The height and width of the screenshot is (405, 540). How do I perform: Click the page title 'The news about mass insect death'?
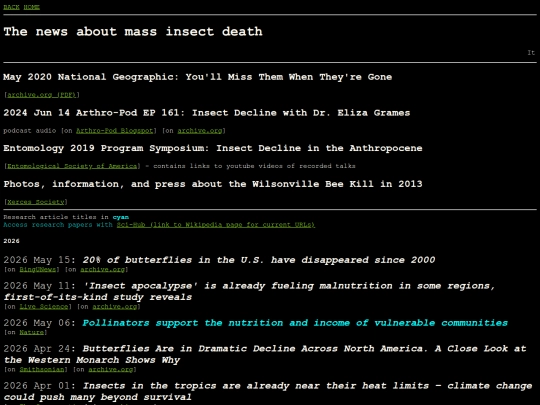click(x=133, y=32)
